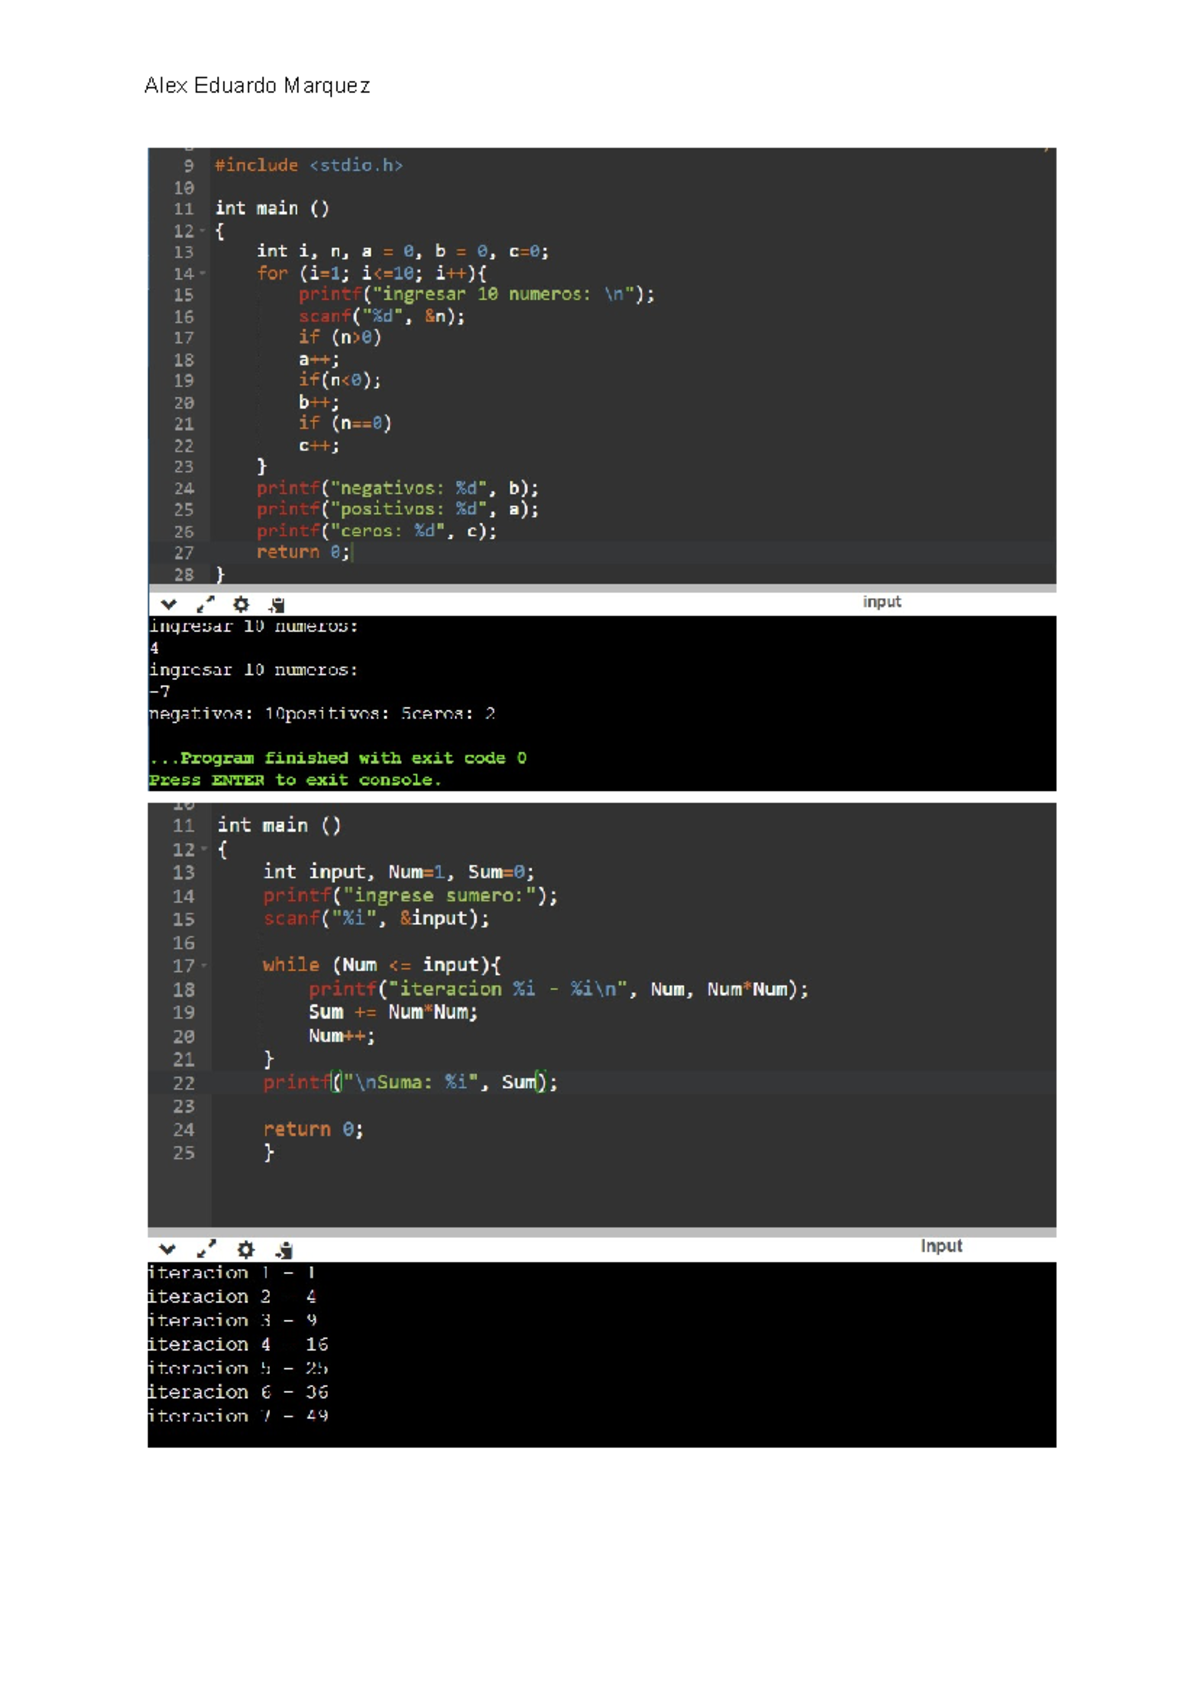Fold the while loop at line 17
Screen dimensions: 1200x1694
tap(204, 966)
